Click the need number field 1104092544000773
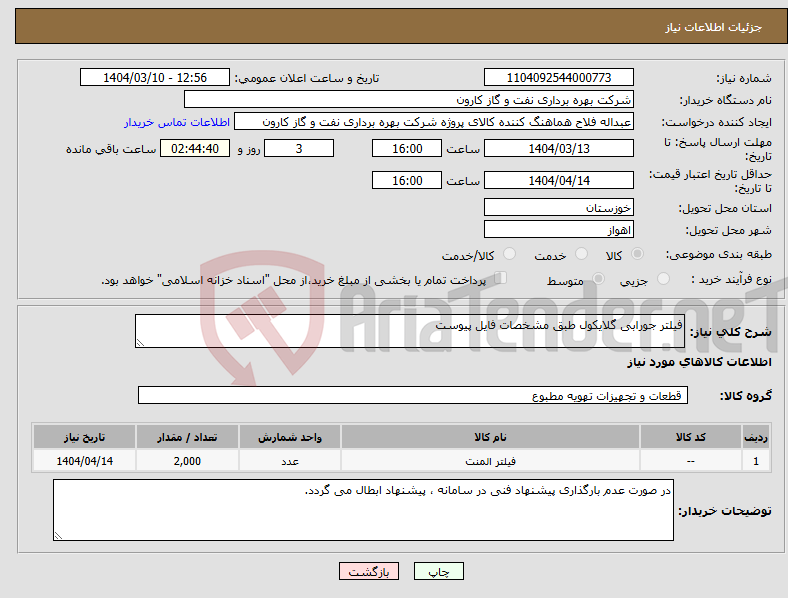The height and width of the screenshot is (598, 788). tap(559, 77)
